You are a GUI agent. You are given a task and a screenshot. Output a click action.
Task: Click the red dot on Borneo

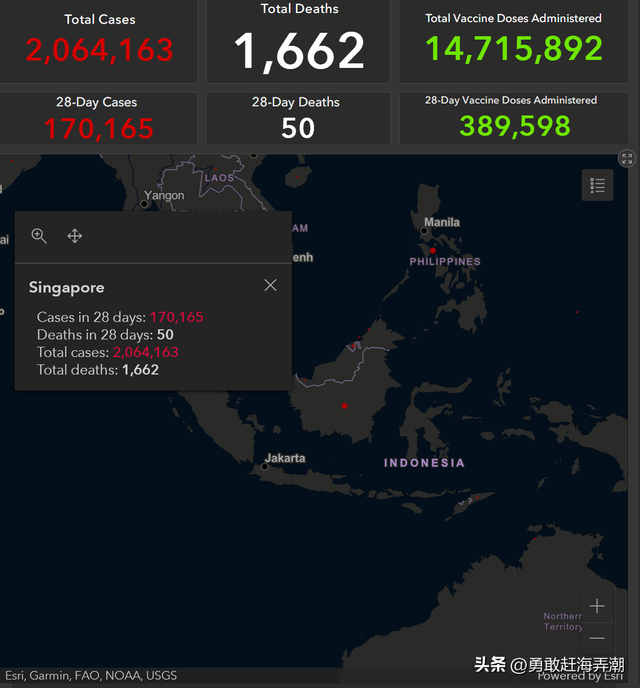(x=344, y=405)
